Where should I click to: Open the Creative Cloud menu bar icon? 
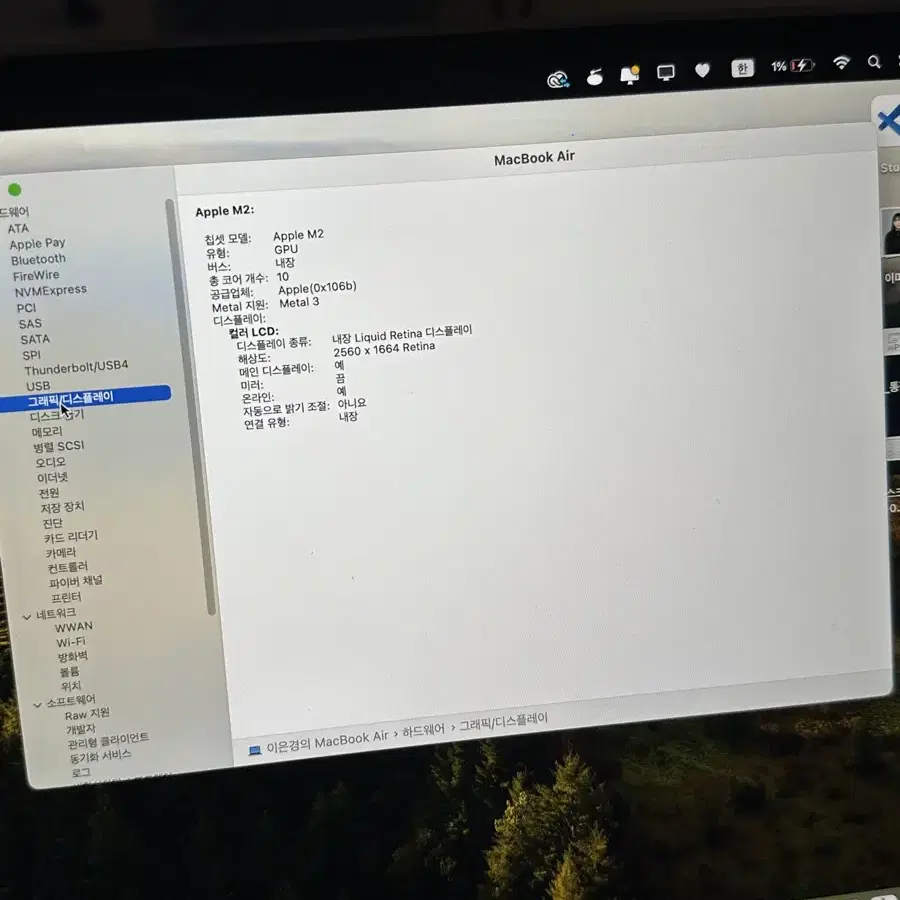click(x=557, y=79)
